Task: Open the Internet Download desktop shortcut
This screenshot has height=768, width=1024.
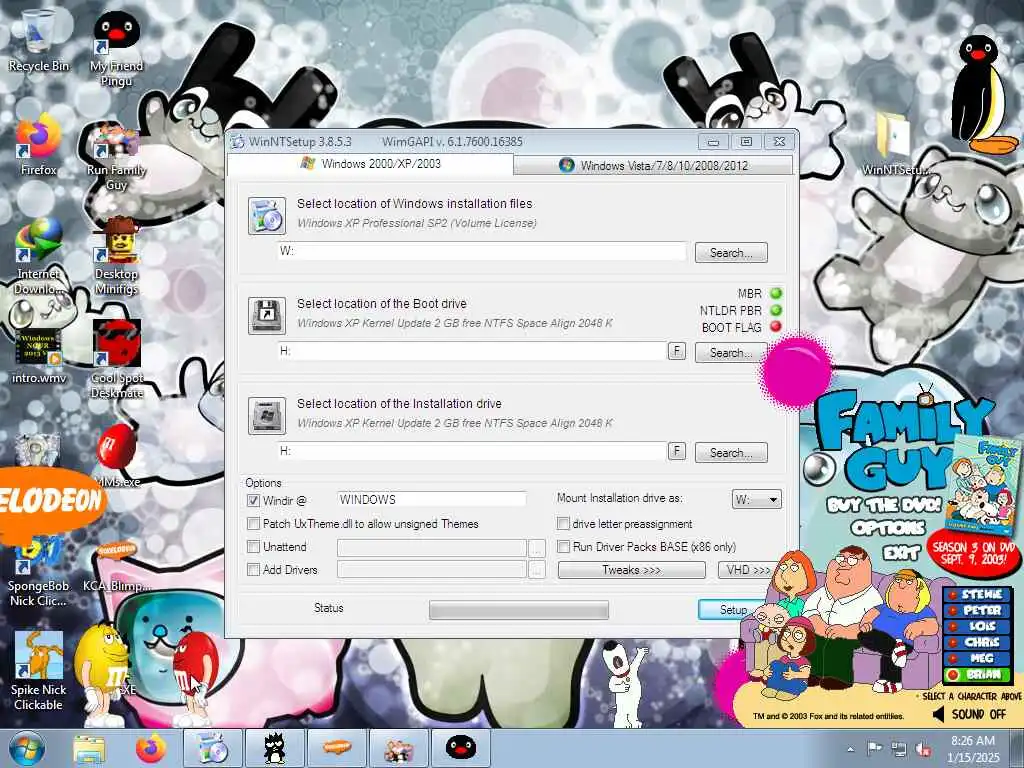Action: pyautogui.click(x=39, y=256)
